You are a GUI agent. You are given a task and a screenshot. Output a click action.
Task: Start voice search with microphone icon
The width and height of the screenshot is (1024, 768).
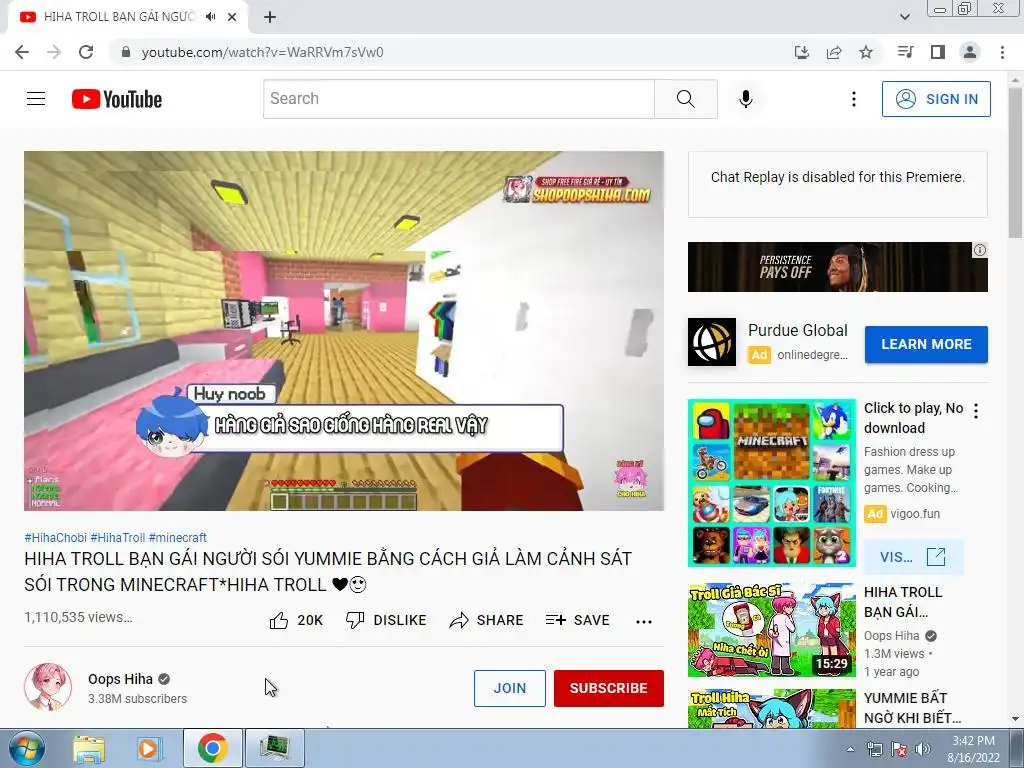[746, 99]
